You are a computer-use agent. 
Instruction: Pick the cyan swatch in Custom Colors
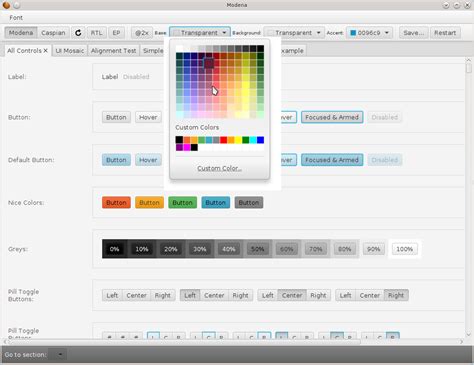[253, 140]
